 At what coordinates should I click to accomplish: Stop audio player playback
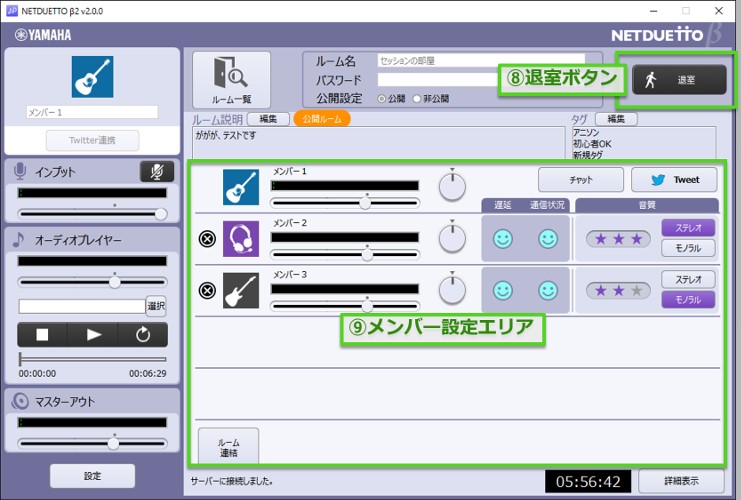click(42, 335)
